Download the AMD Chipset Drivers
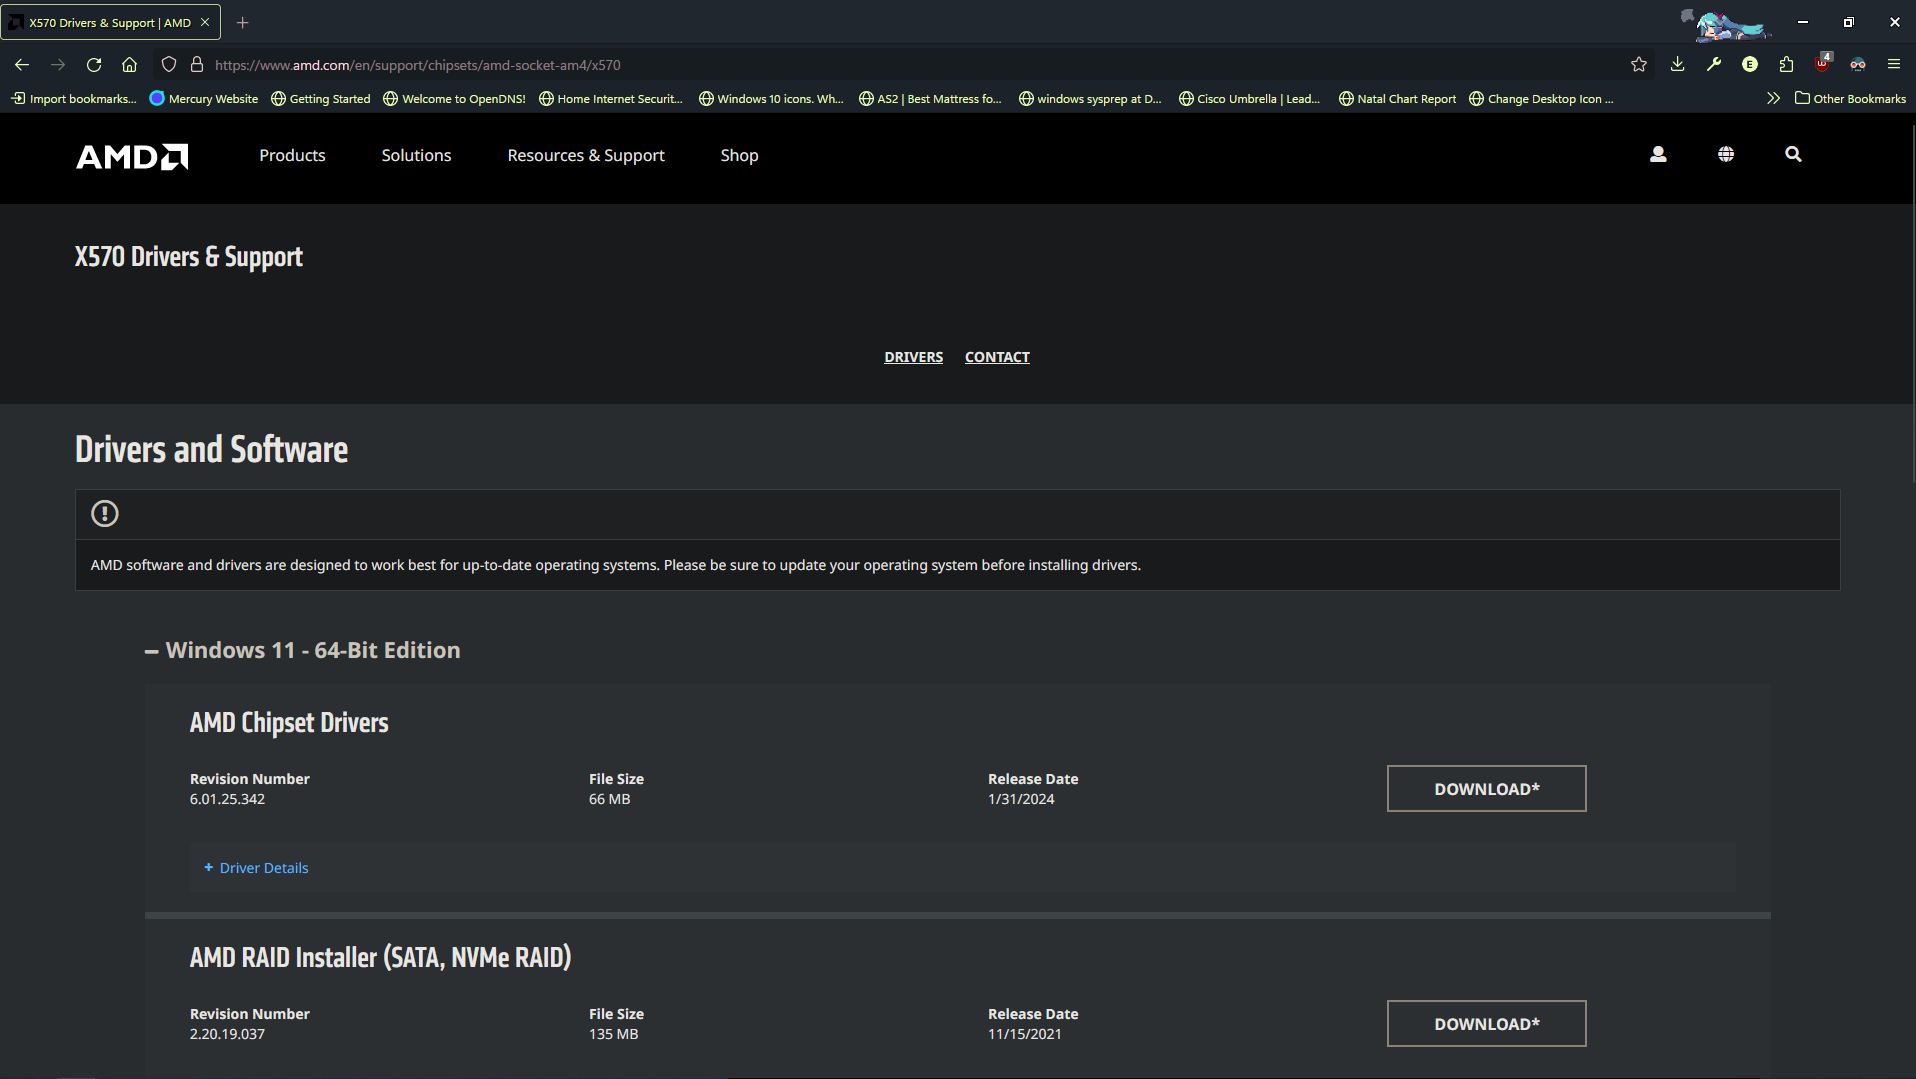Viewport: 1916px width, 1079px height. [x=1486, y=789]
